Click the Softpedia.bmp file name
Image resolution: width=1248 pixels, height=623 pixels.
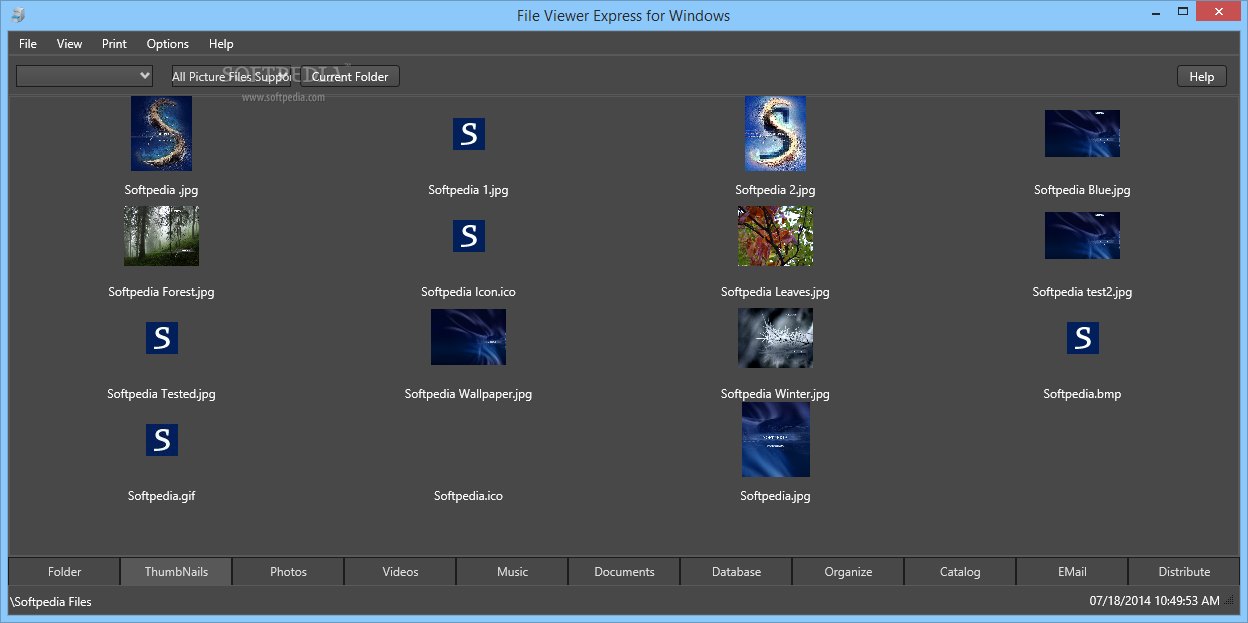point(1083,394)
